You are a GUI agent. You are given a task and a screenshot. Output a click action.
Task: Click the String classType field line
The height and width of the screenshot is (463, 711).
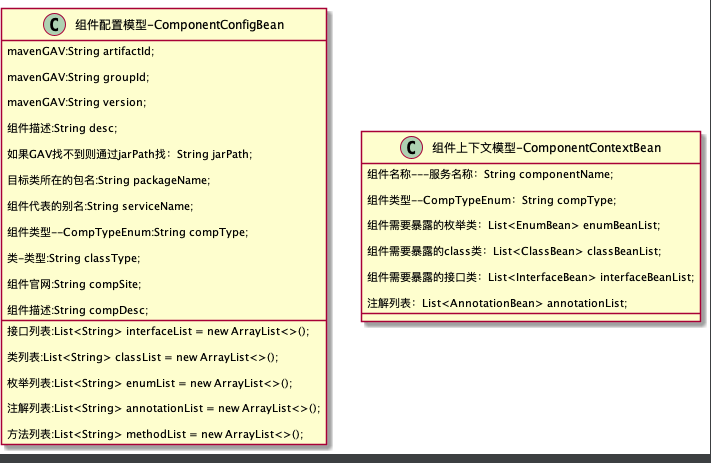click(x=74, y=258)
